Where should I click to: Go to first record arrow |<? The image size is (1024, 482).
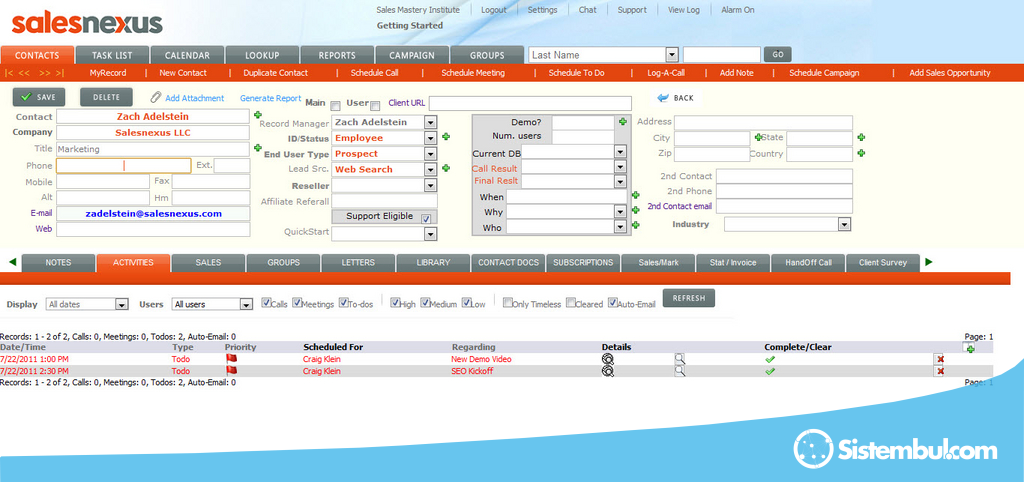point(9,73)
